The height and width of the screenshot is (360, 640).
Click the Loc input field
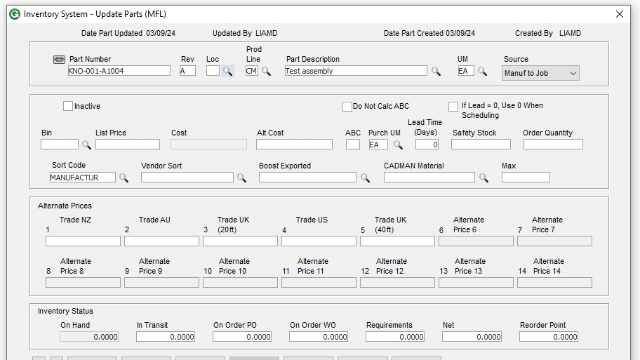tap(213, 71)
